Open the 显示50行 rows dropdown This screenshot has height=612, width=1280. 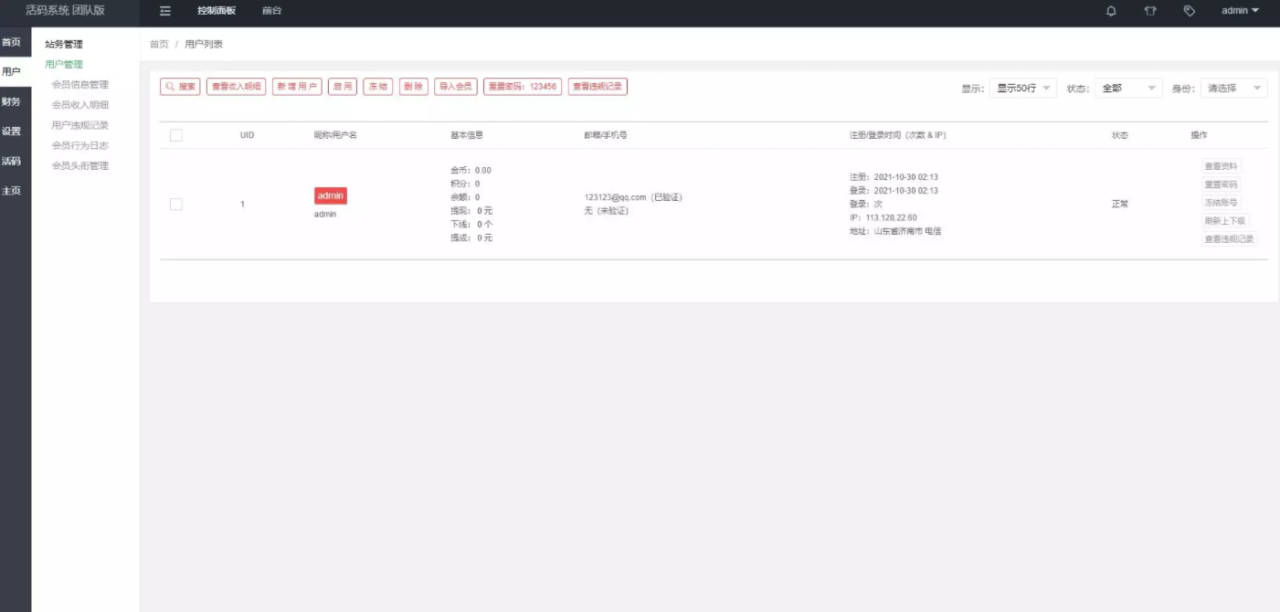[x=1023, y=88]
